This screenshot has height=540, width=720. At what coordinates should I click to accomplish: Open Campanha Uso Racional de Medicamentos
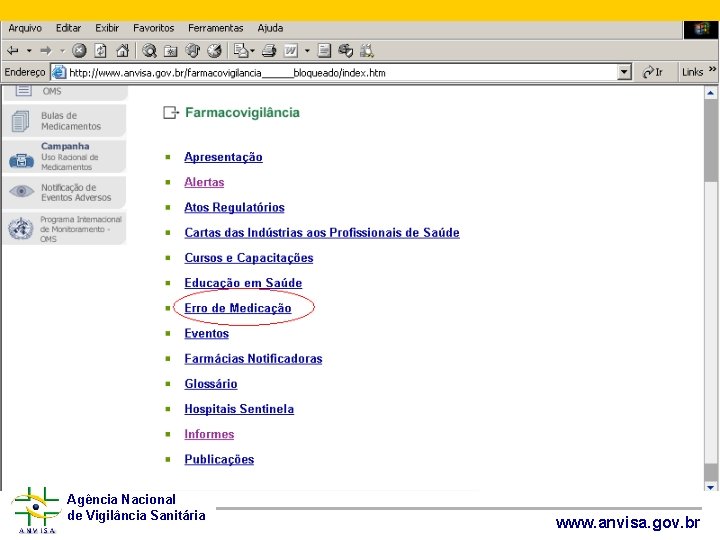[x=64, y=157]
